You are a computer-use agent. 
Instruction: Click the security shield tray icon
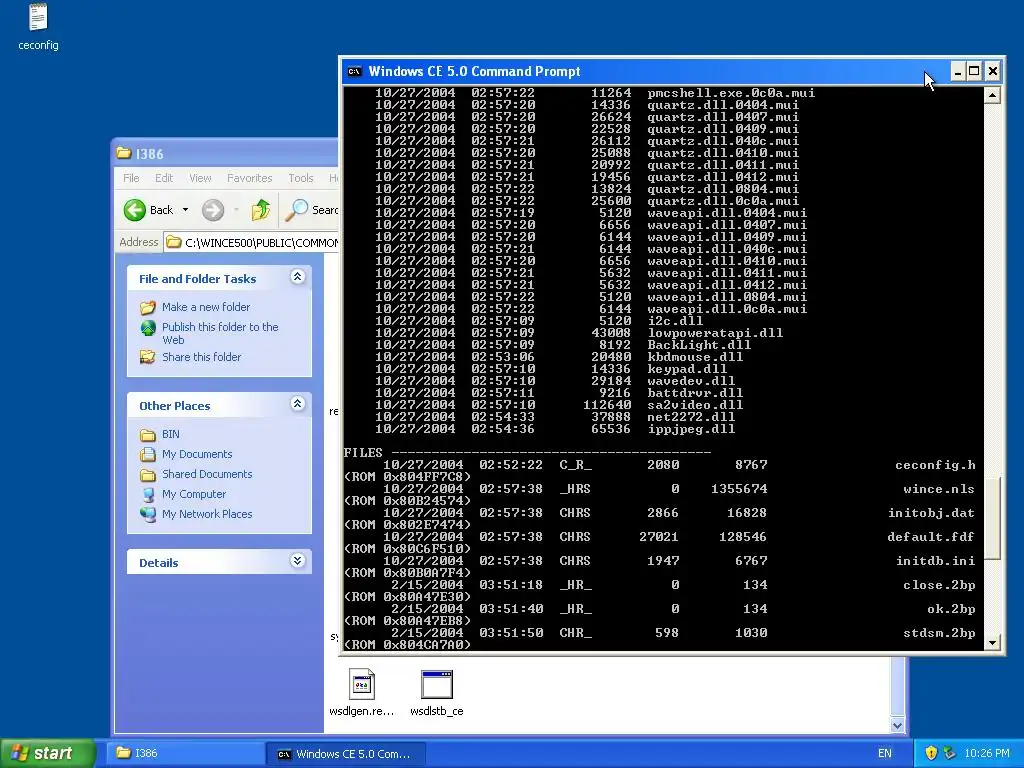(931, 753)
